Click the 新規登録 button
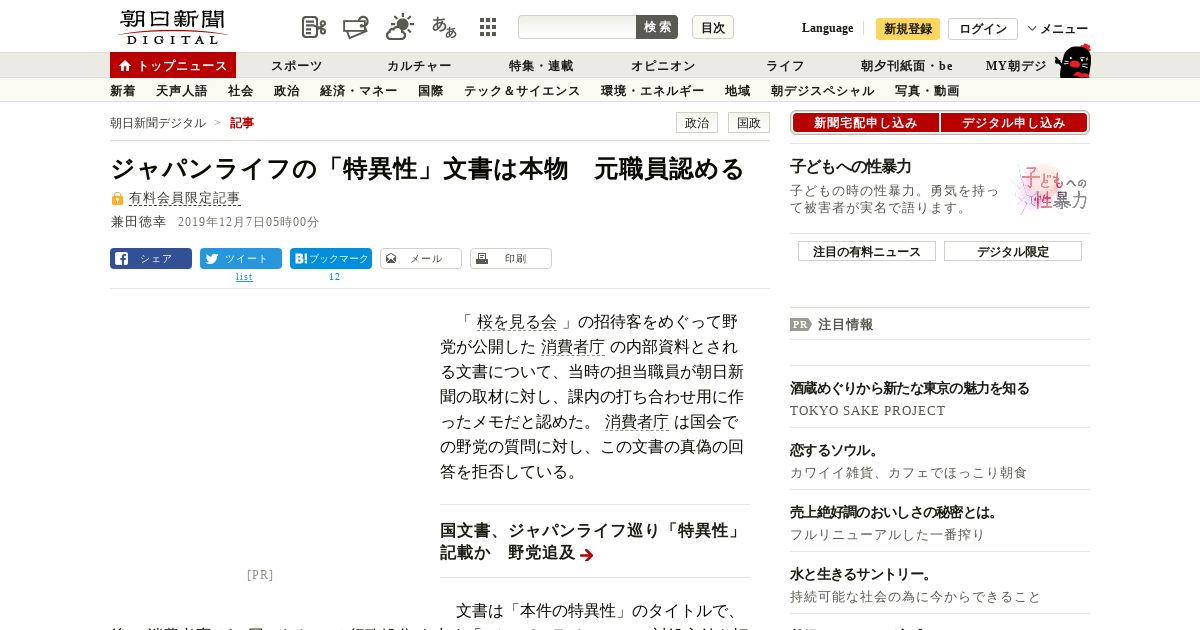 click(x=908, y=29)
